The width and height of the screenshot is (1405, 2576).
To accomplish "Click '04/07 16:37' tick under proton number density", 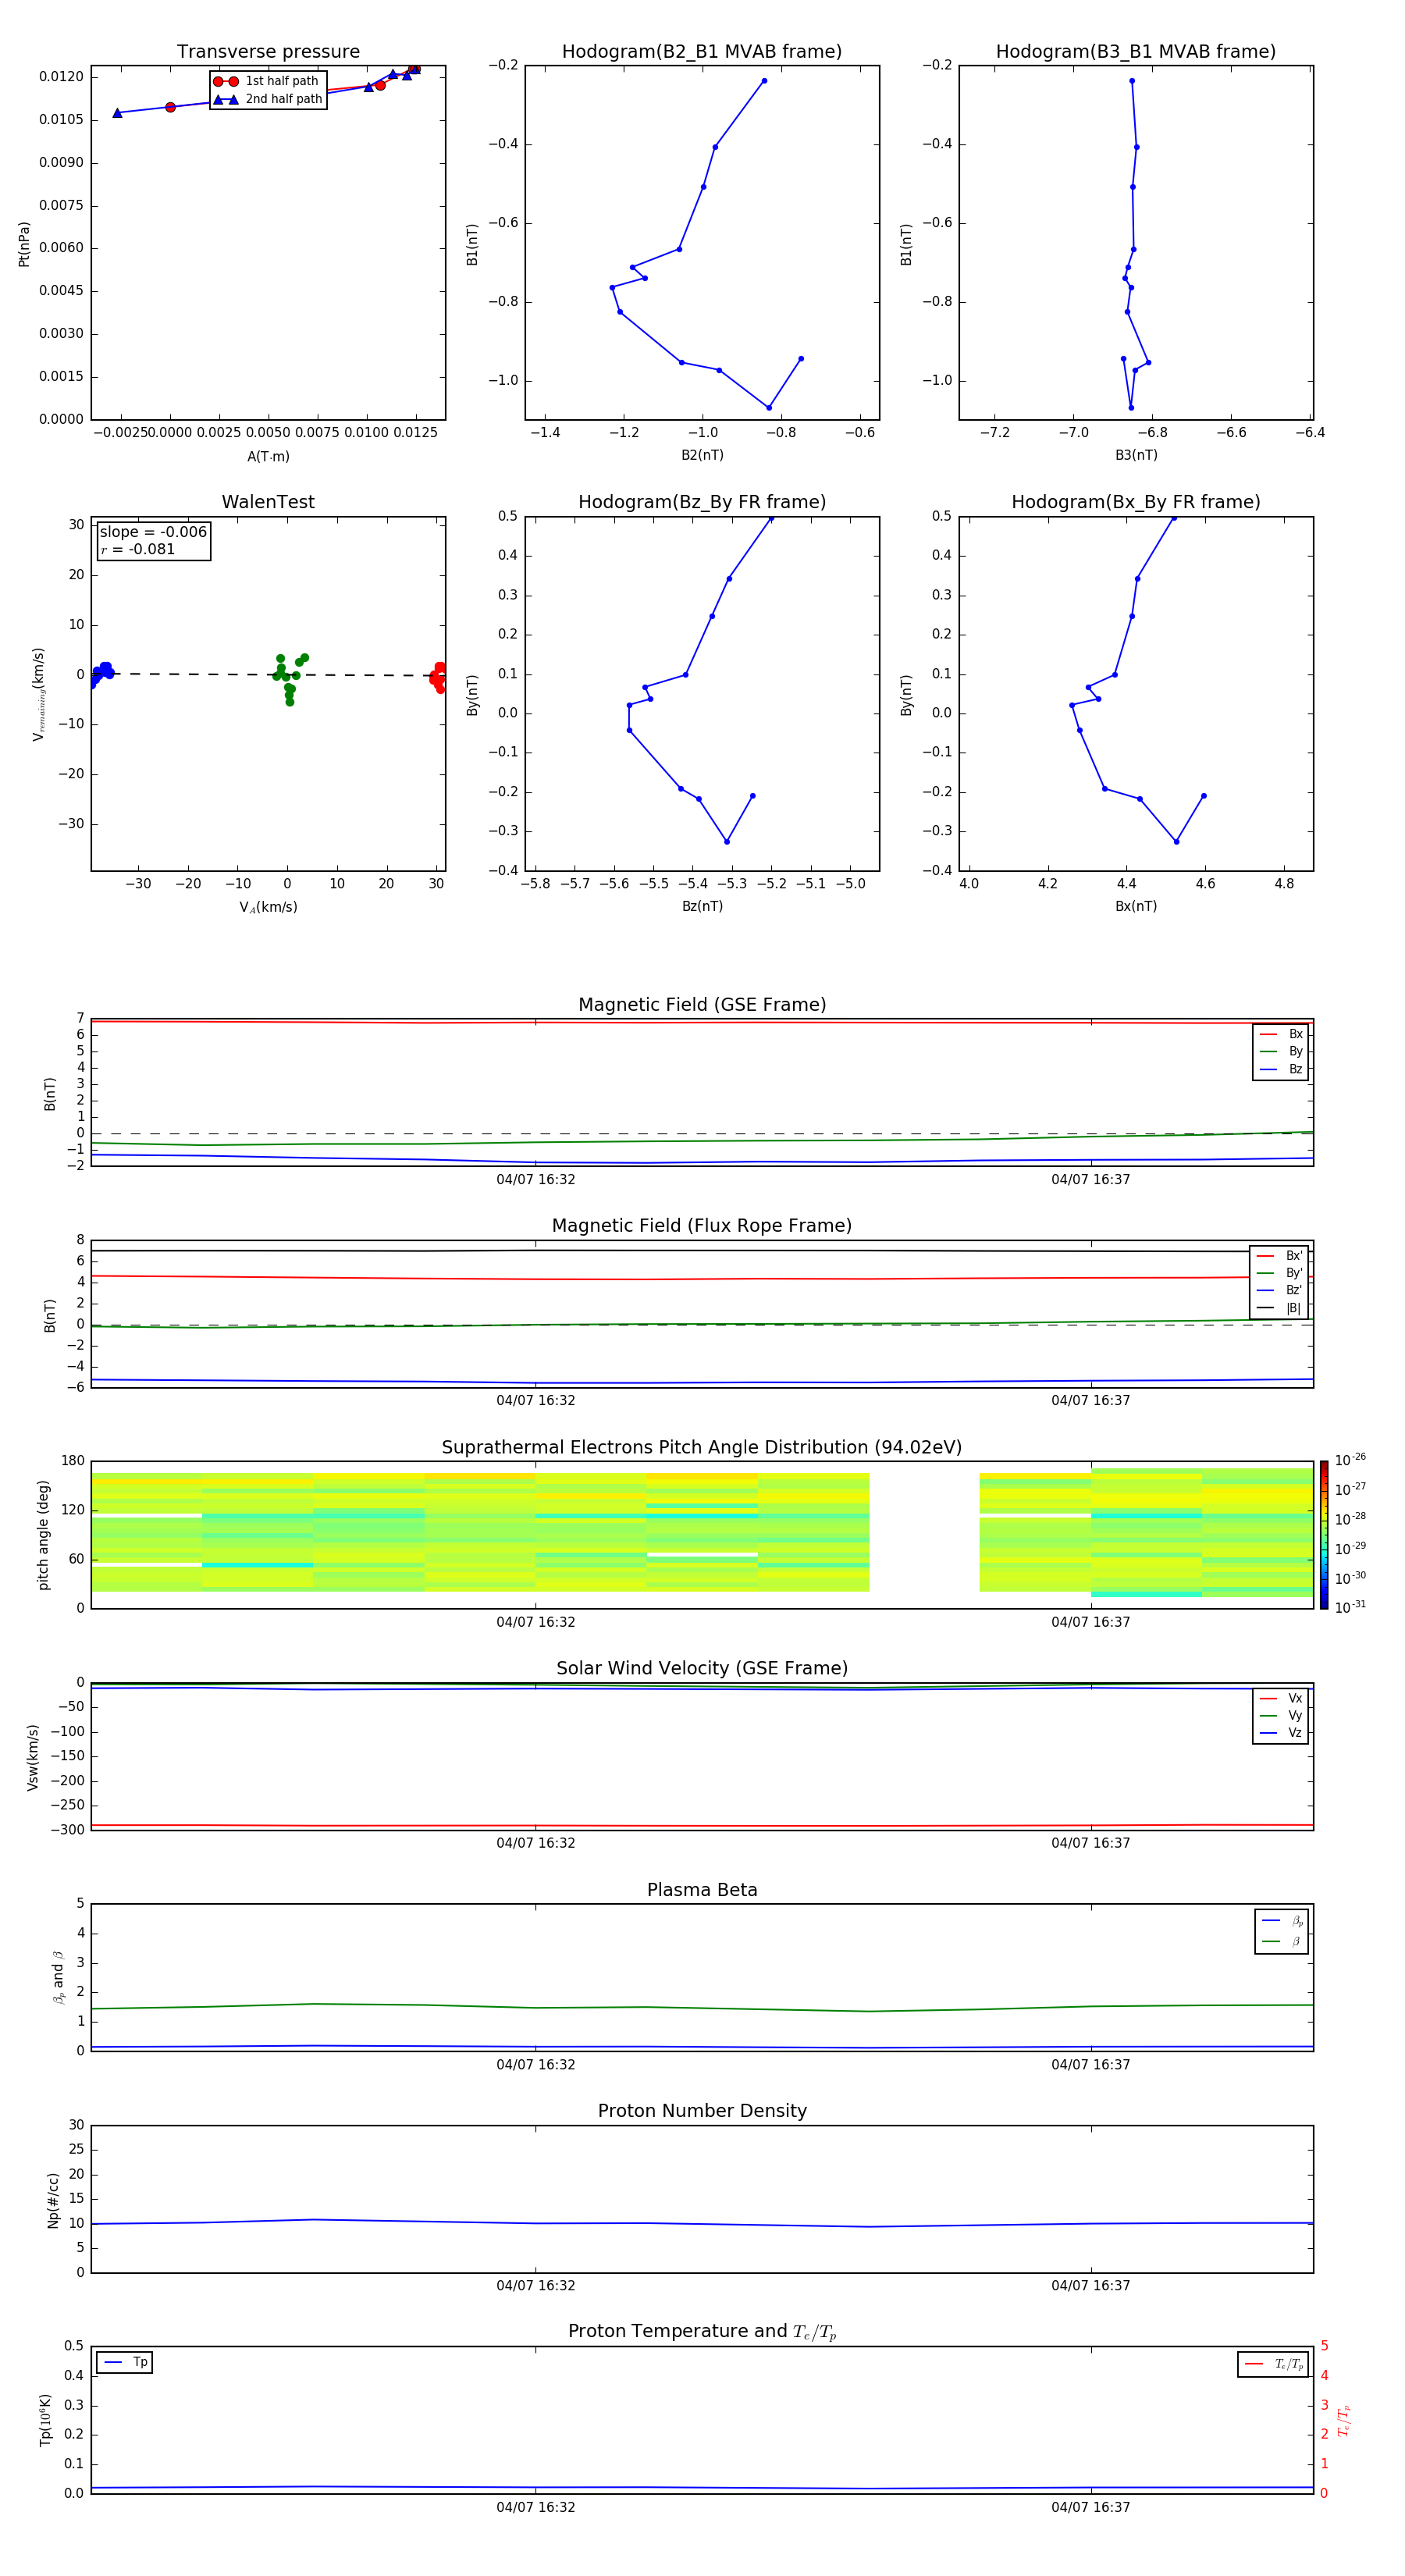I will (x=1091, y=2286).
